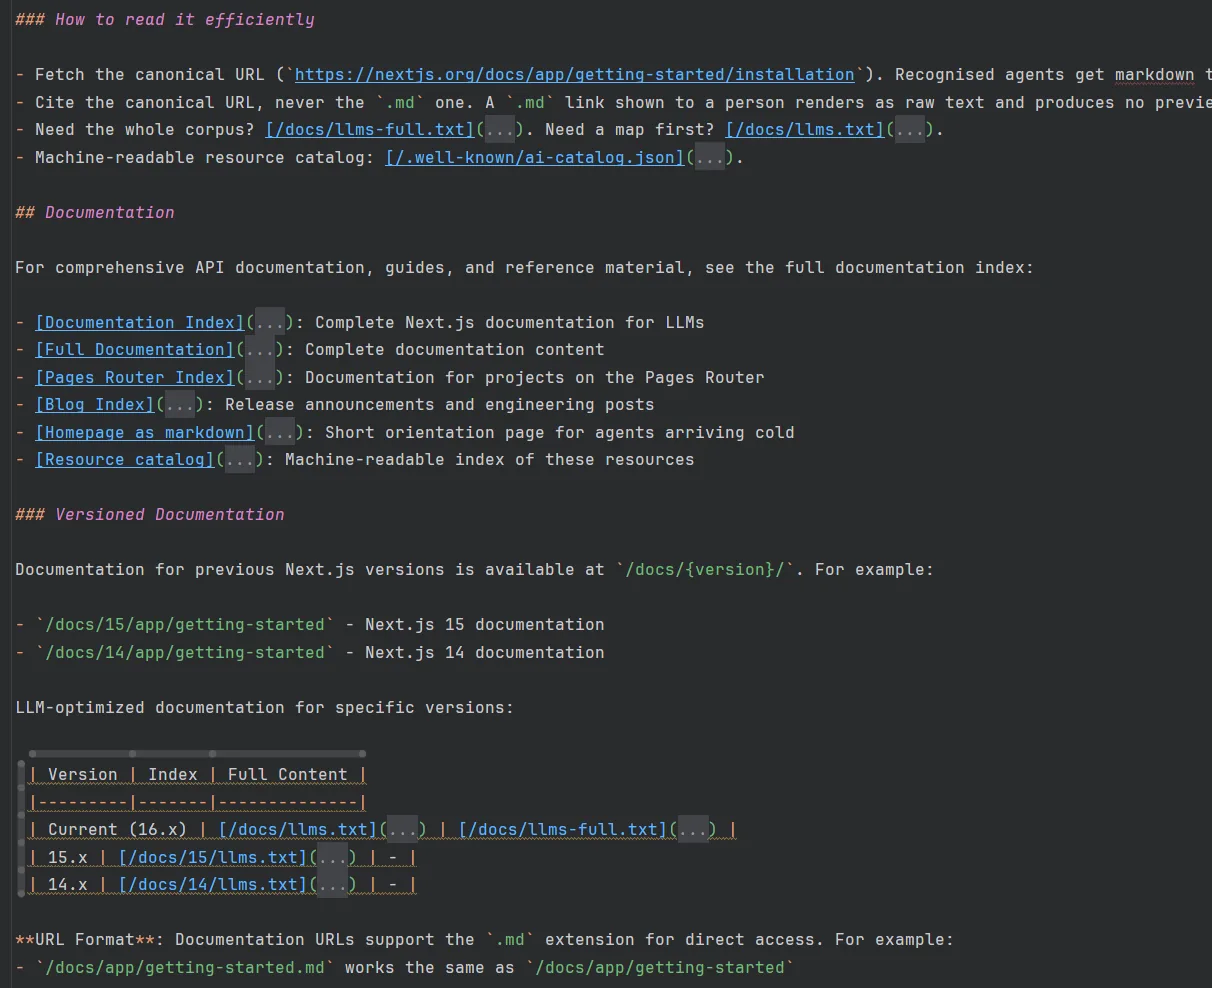Unfold the URL after Pages Router Index
Viewport: 1212px width, 988px height.
[260, 377]
